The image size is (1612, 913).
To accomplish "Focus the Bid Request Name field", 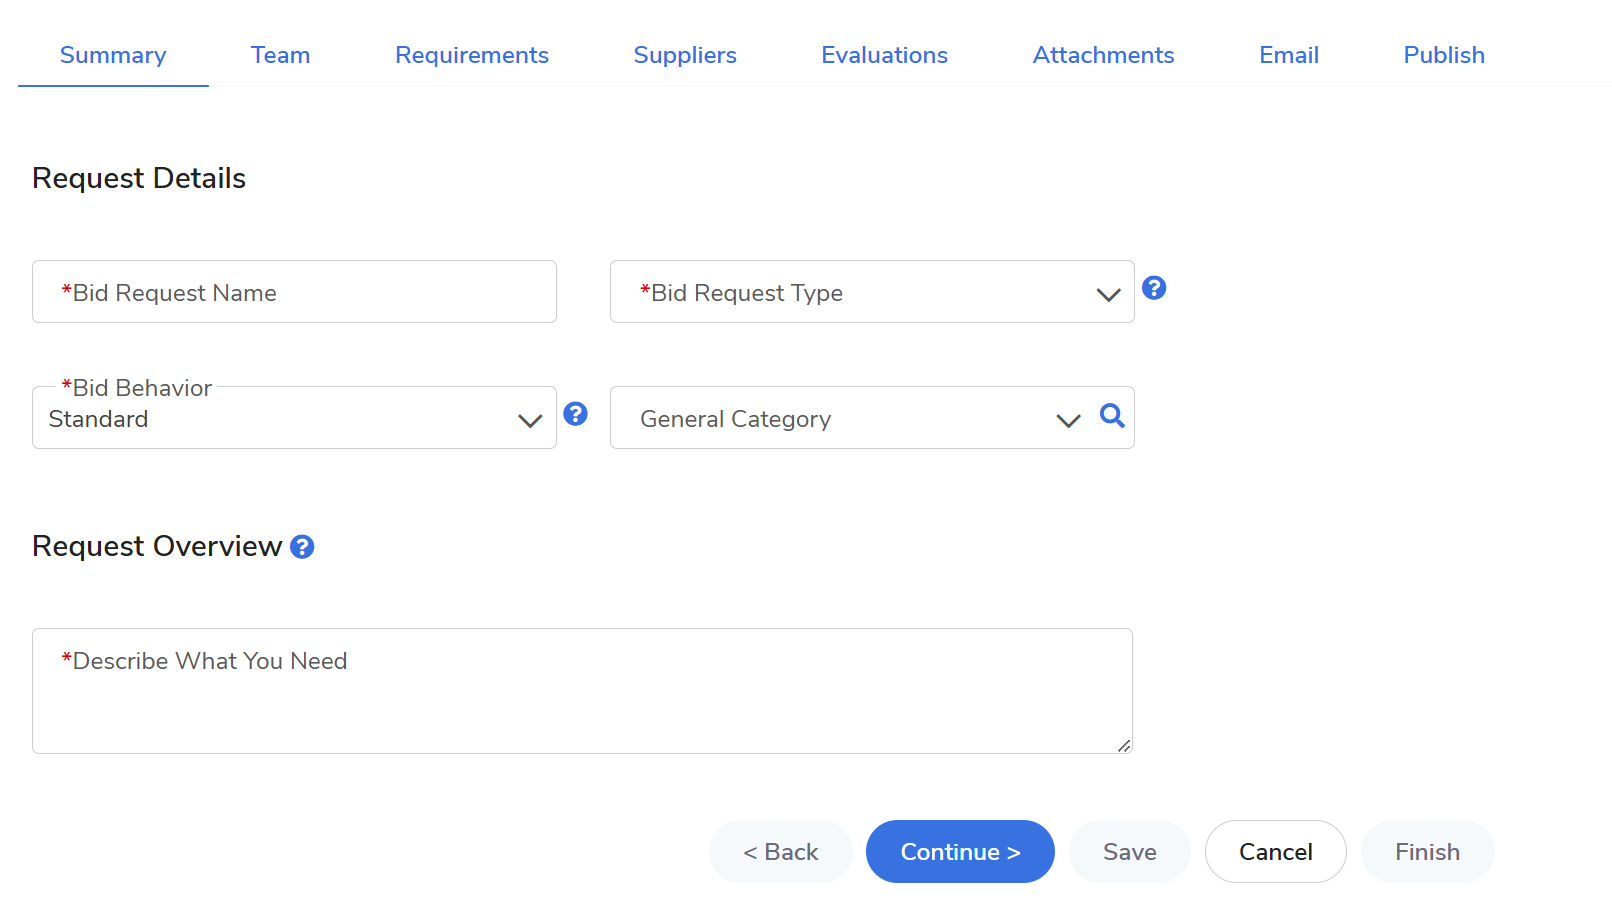I will click(x=294, y=292).
